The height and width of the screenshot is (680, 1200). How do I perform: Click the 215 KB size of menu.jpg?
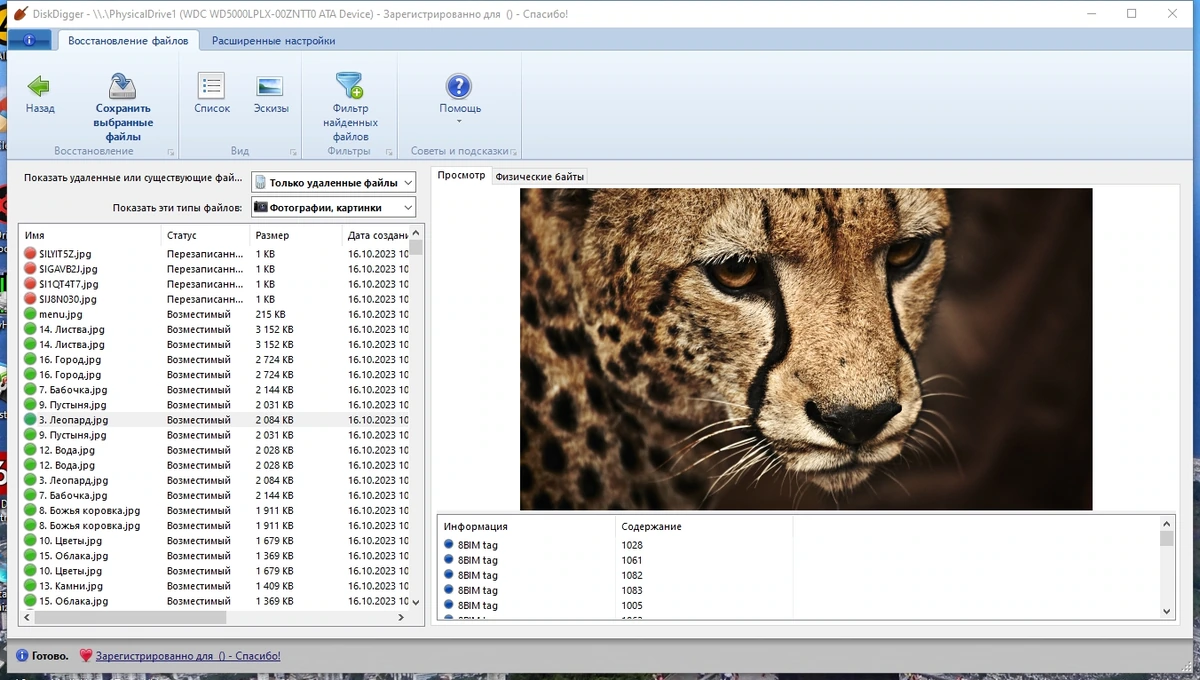pos(270,314)
